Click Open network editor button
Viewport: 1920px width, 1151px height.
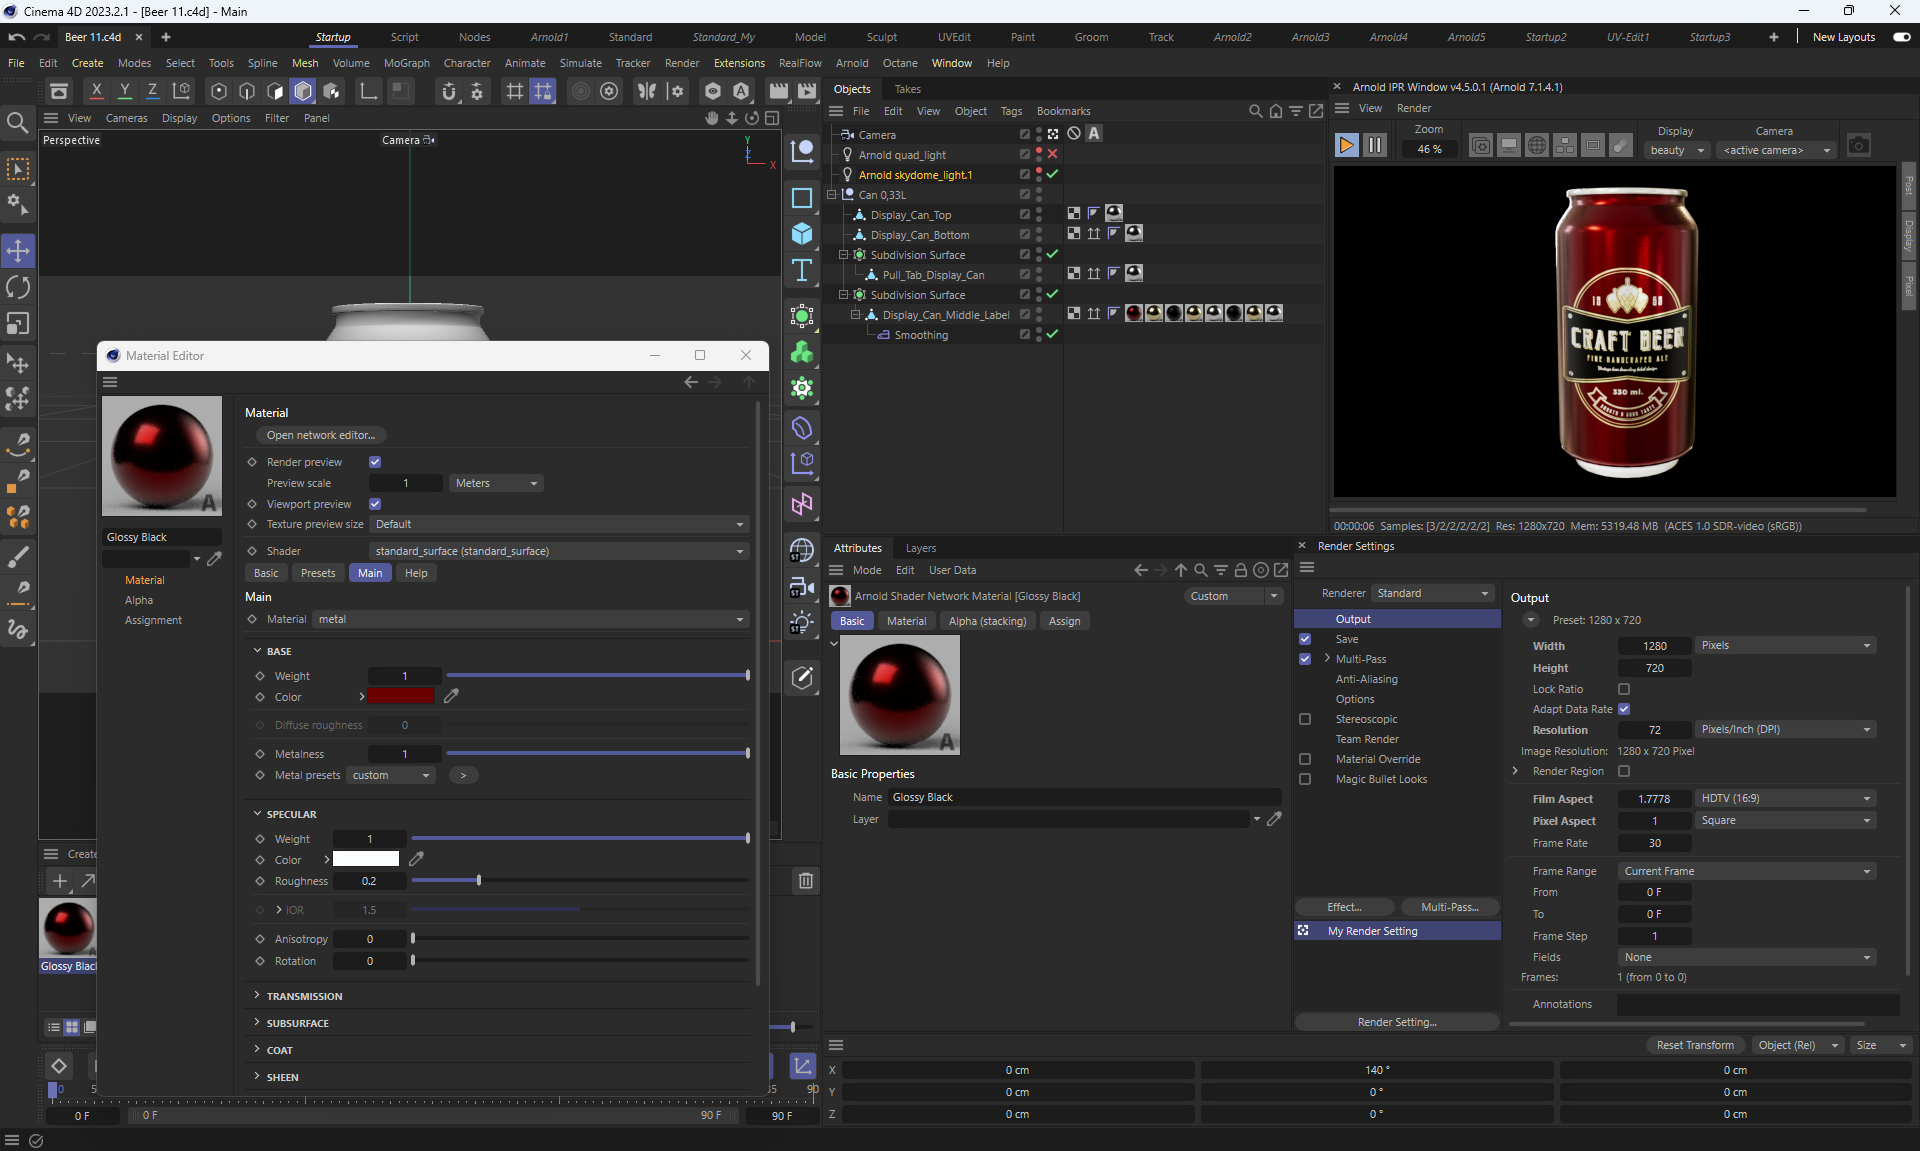[321, 435]
